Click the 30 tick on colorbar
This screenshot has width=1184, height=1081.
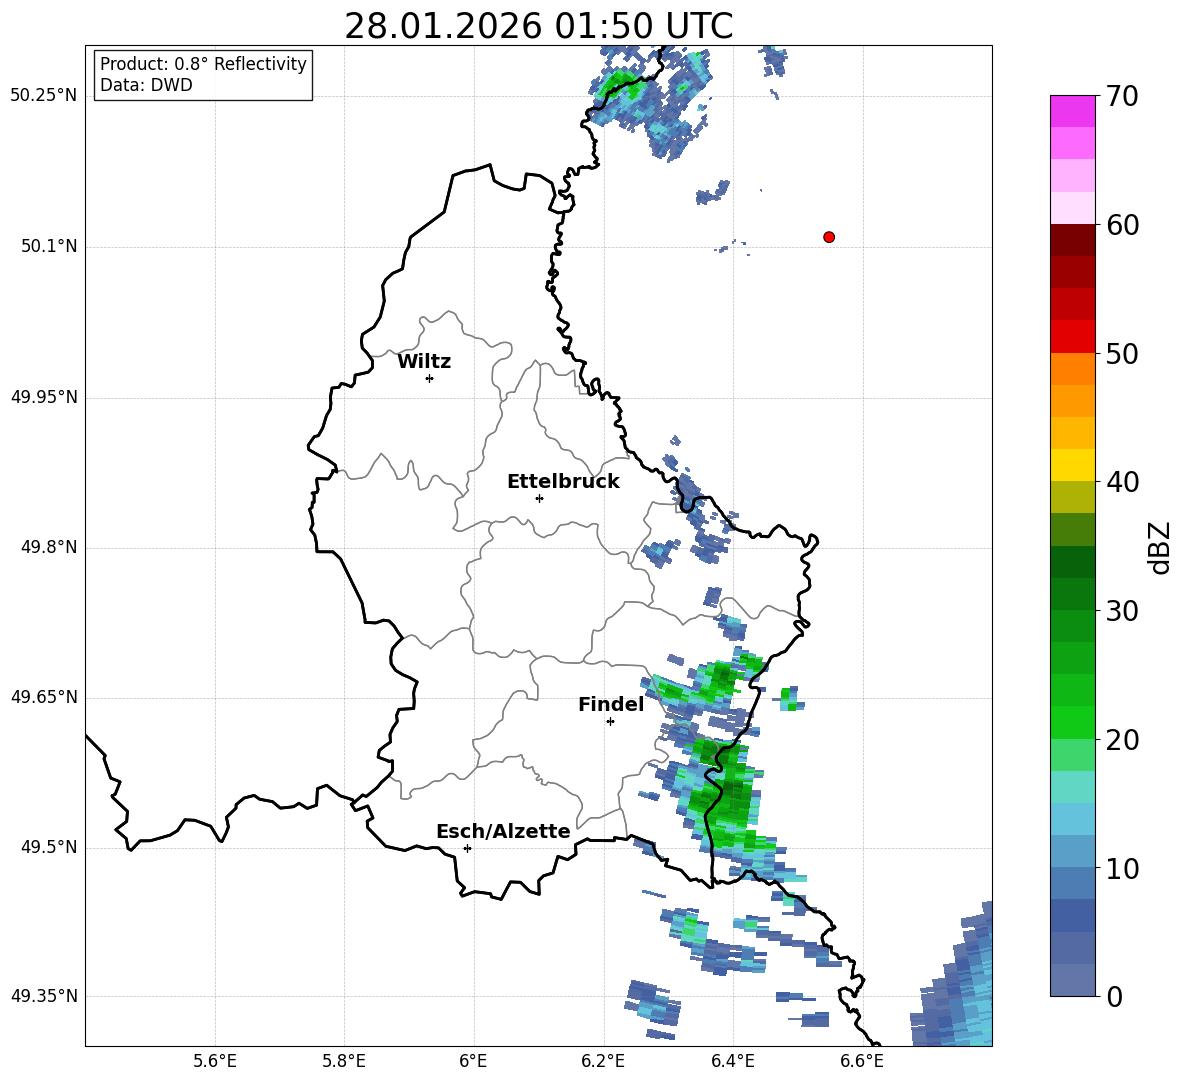point(1121,611)
